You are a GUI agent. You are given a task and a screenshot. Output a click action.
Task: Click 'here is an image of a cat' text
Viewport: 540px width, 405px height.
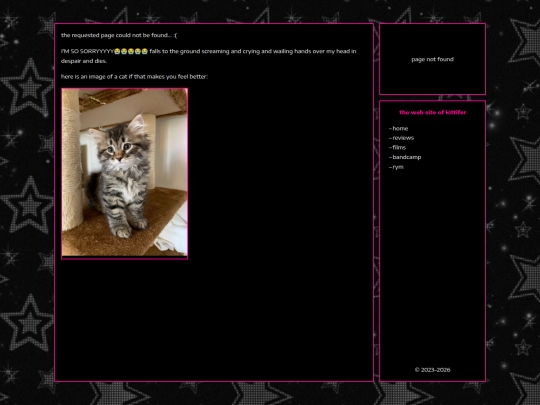tap(134, 76)
